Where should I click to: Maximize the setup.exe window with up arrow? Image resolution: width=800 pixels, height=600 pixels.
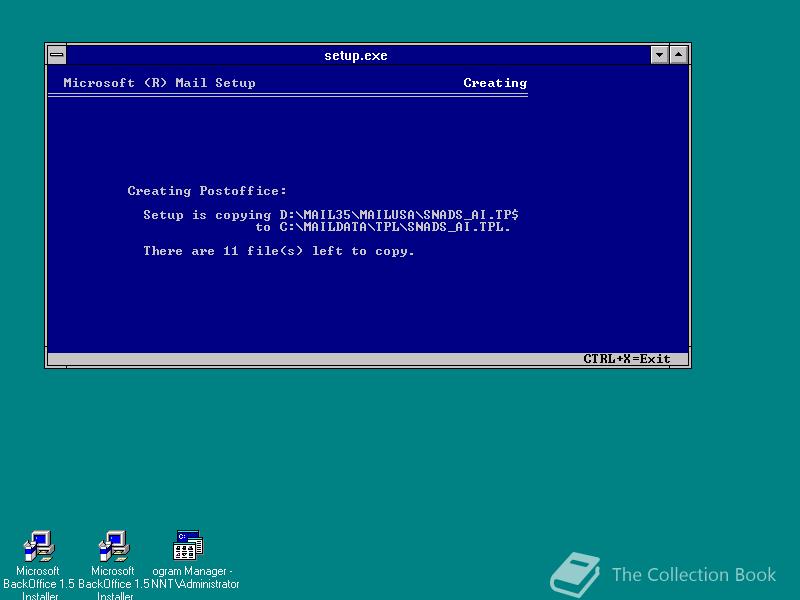coord(679,55)
